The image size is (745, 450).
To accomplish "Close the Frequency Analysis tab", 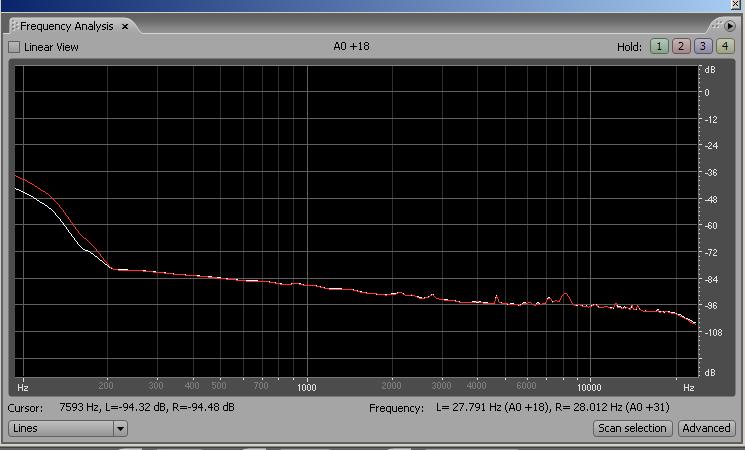I will (x=125, y=27).
